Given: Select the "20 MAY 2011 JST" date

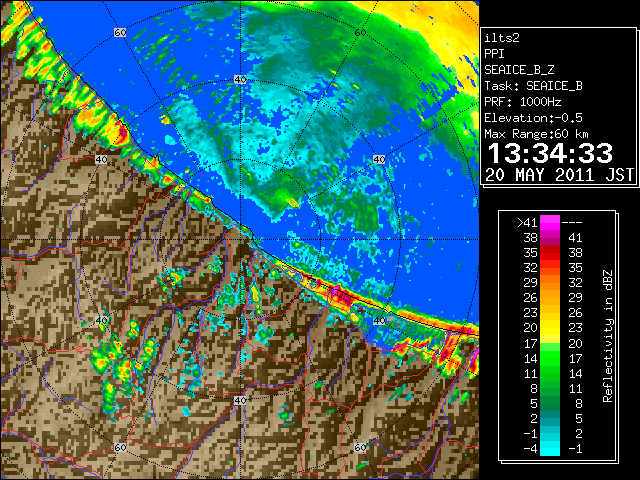Looking at the screenshot, I should click(559, 175).
